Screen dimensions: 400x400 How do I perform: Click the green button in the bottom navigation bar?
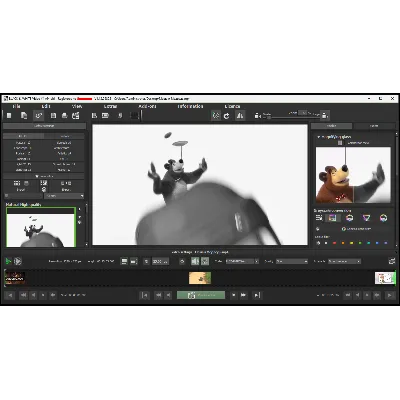pos(201,295)
